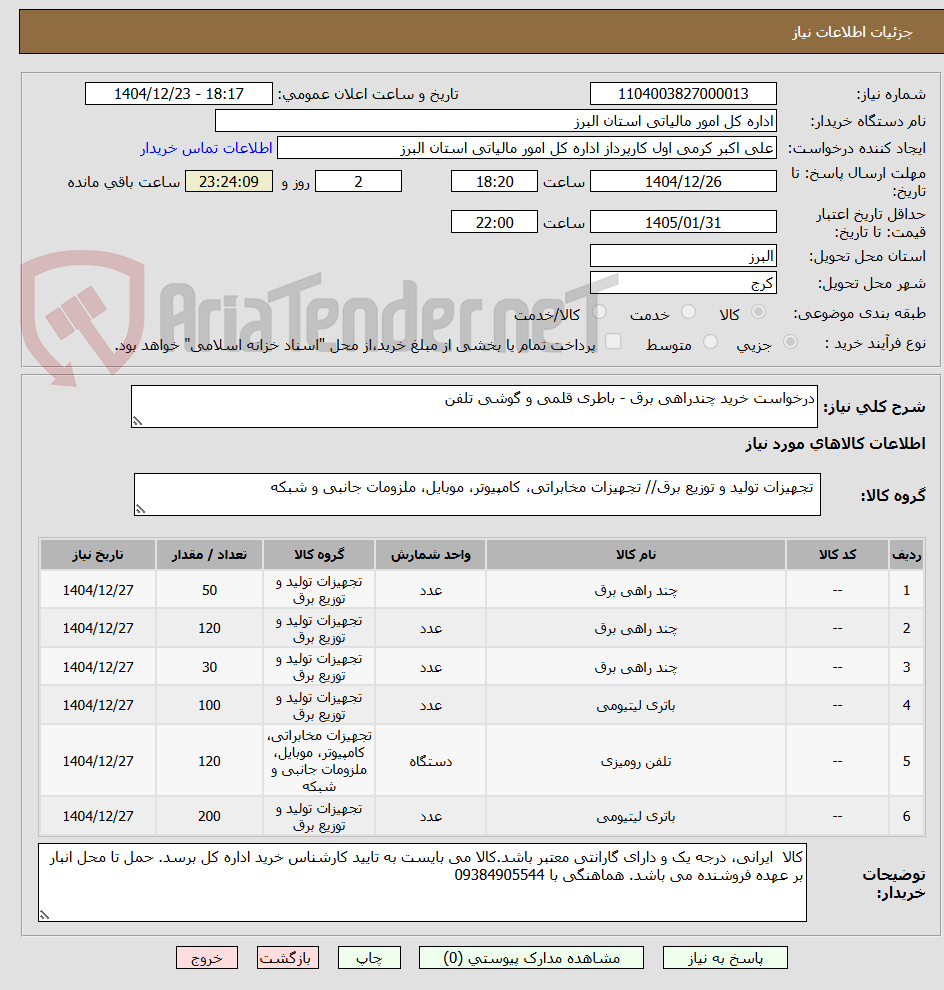Select the خدمت radio button
Image resolution: width=944 pixels, height=990 pixels.
pyautogui.click(x=689, y=313)
